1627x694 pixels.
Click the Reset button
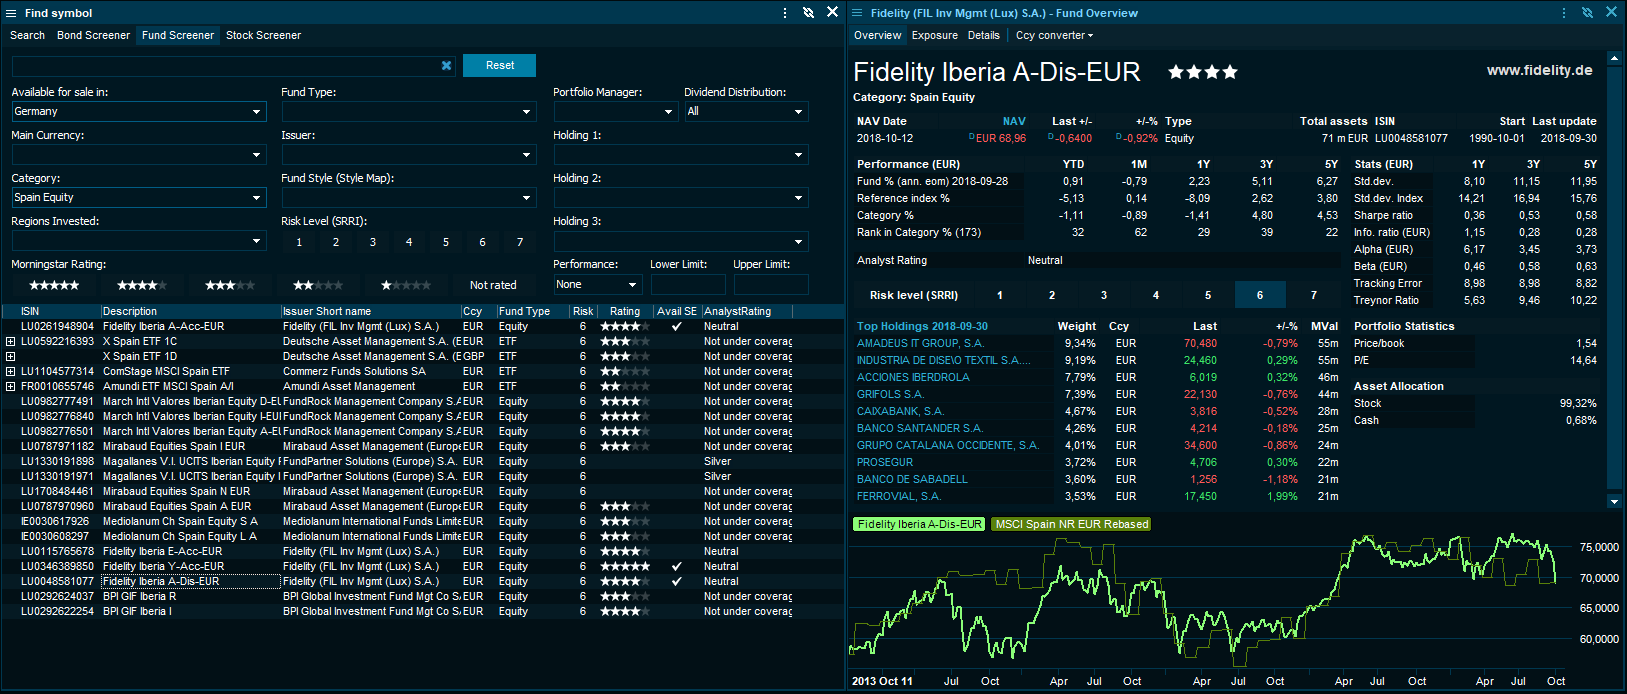tap(500, 65)
